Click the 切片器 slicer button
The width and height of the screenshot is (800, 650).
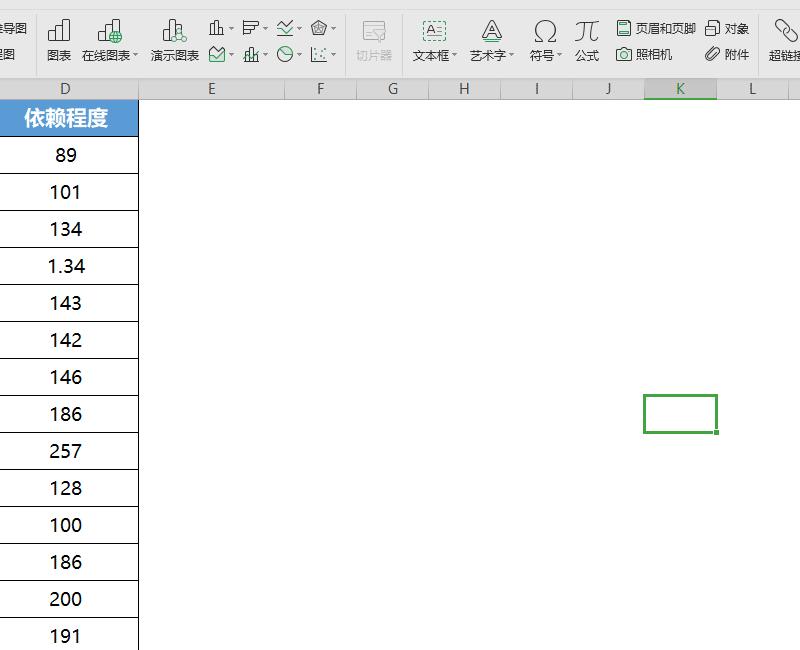pos(374,40)
